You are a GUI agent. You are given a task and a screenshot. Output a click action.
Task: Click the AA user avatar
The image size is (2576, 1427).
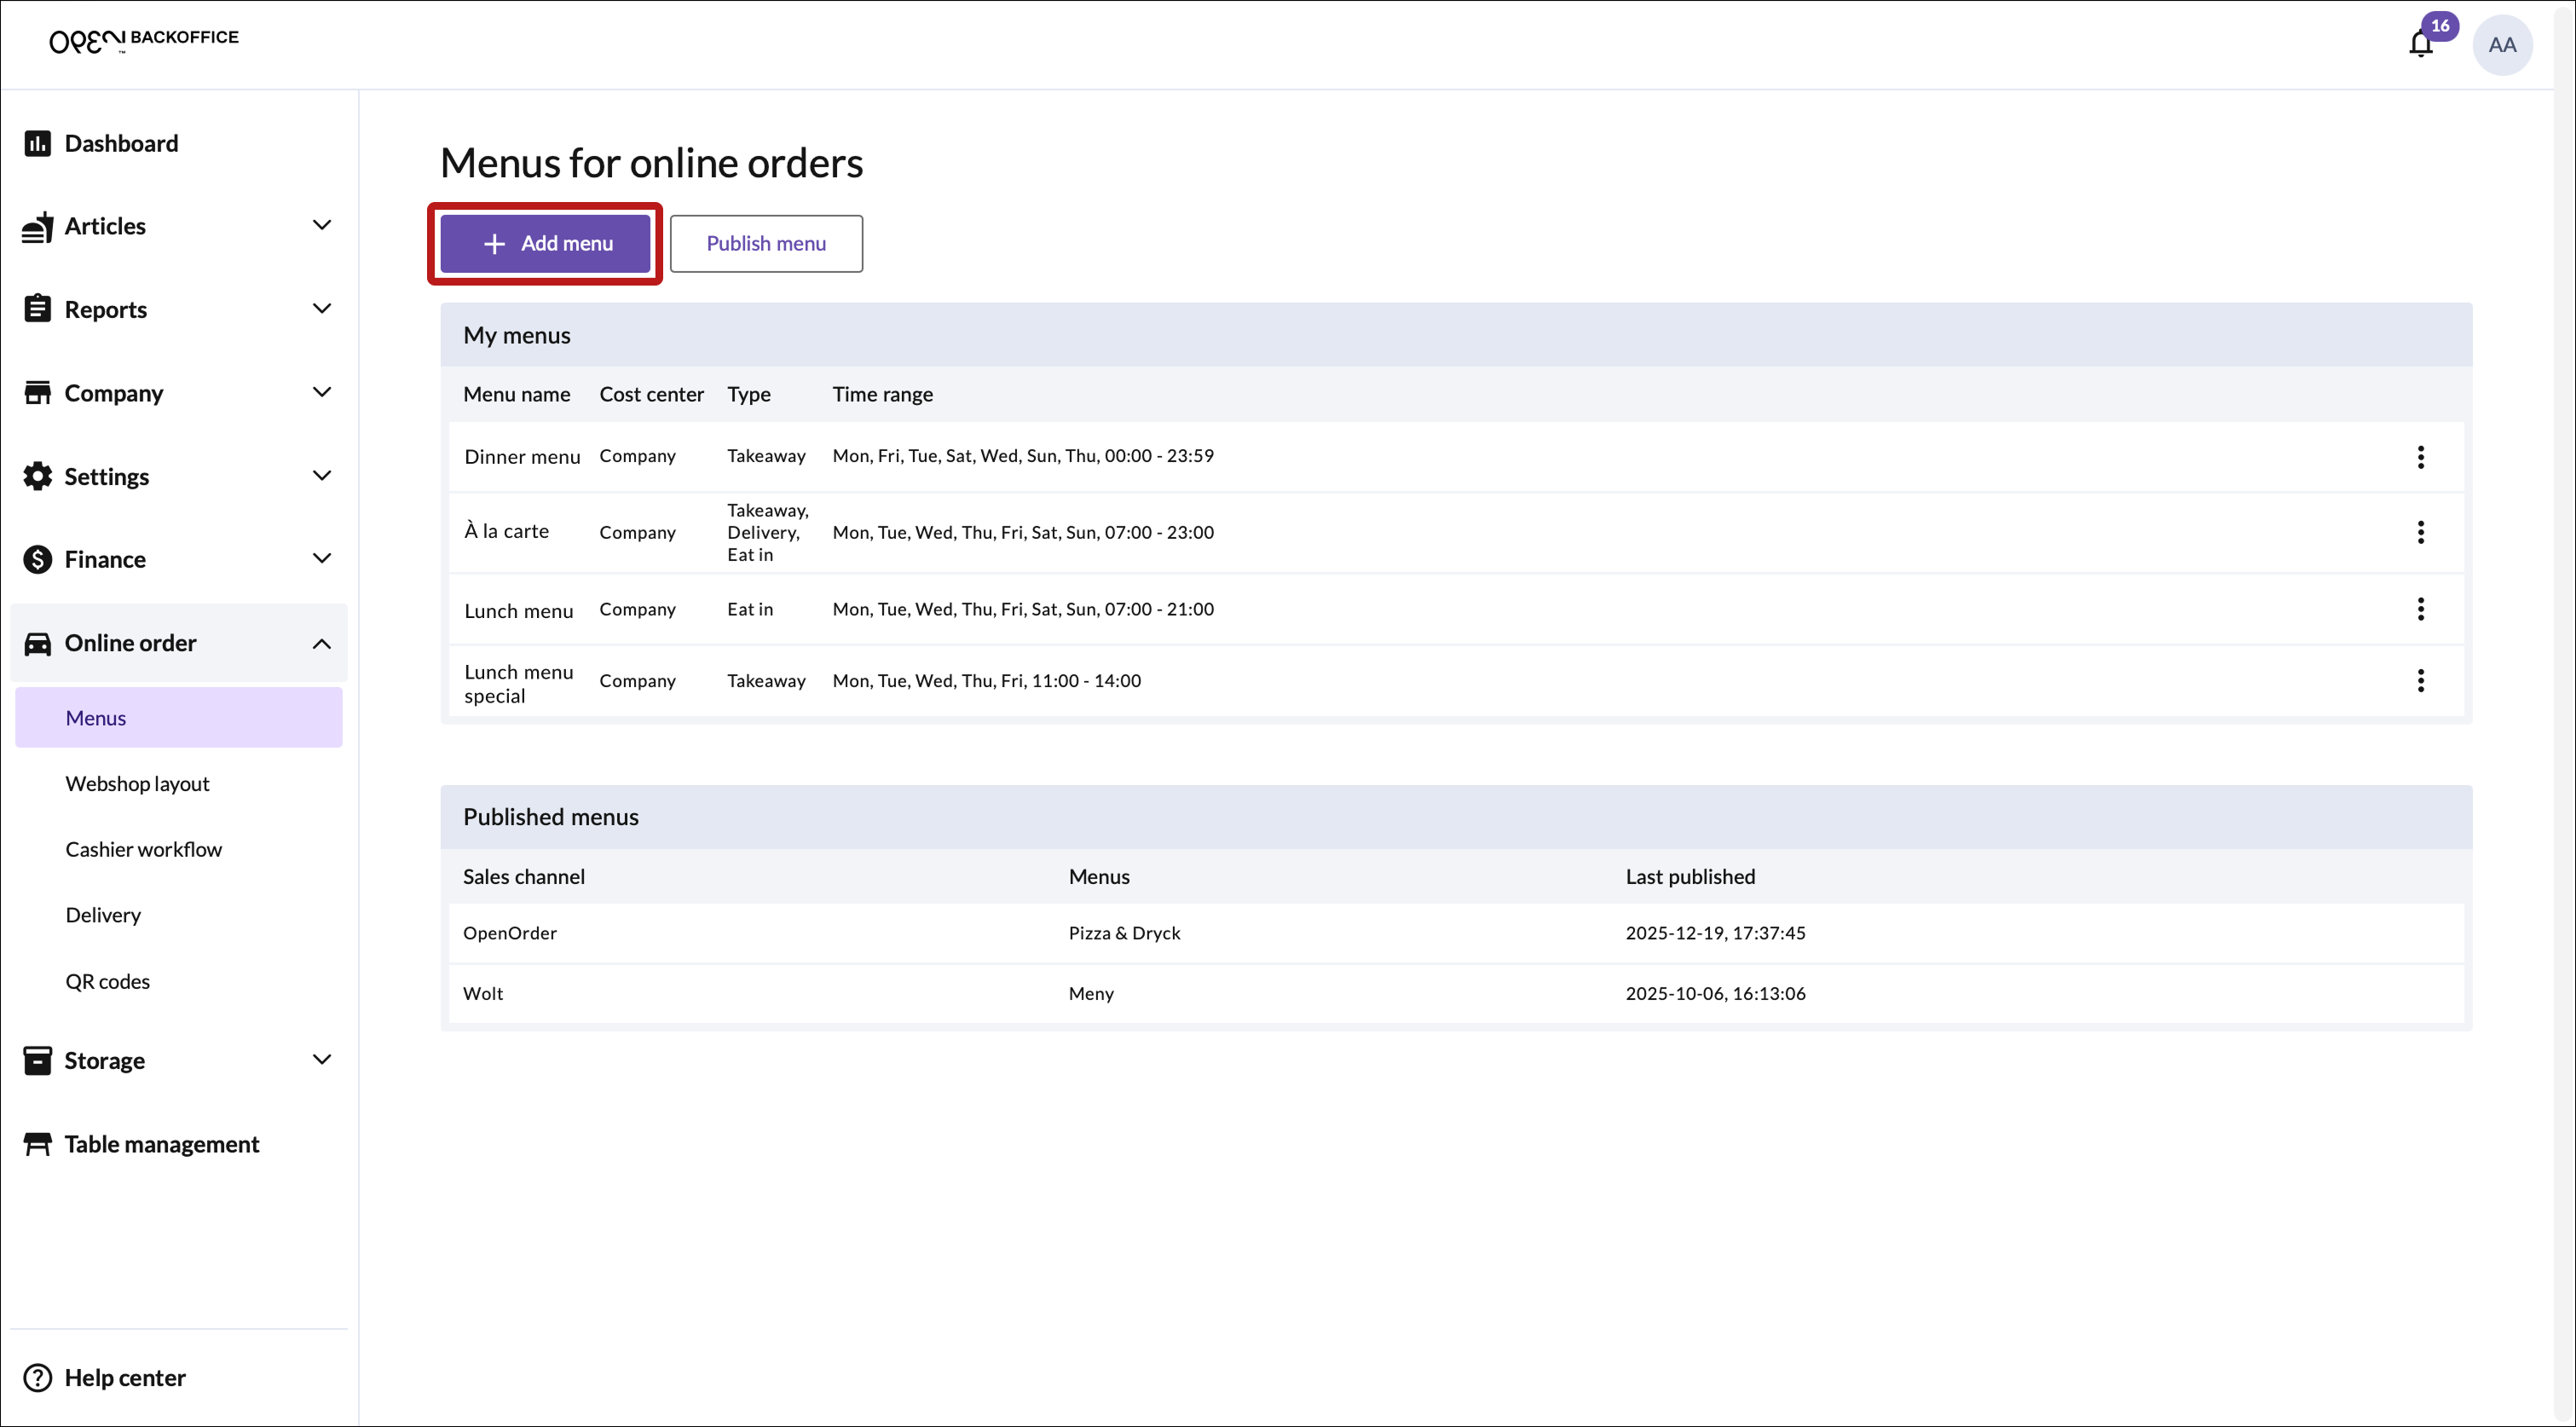pyautogui.click(x=2501, y=45)
